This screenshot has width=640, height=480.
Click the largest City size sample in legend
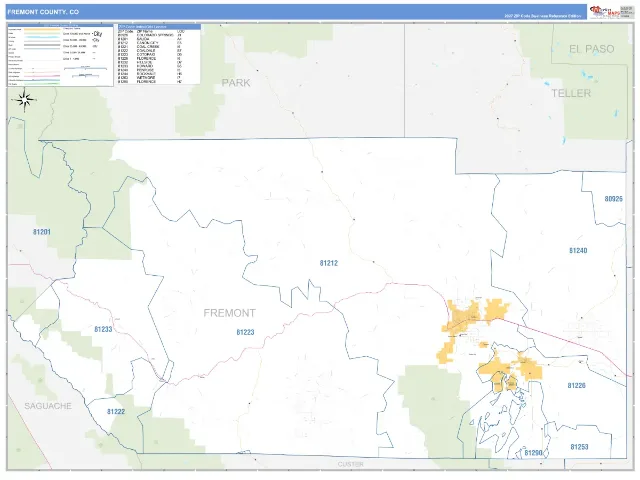97,34
